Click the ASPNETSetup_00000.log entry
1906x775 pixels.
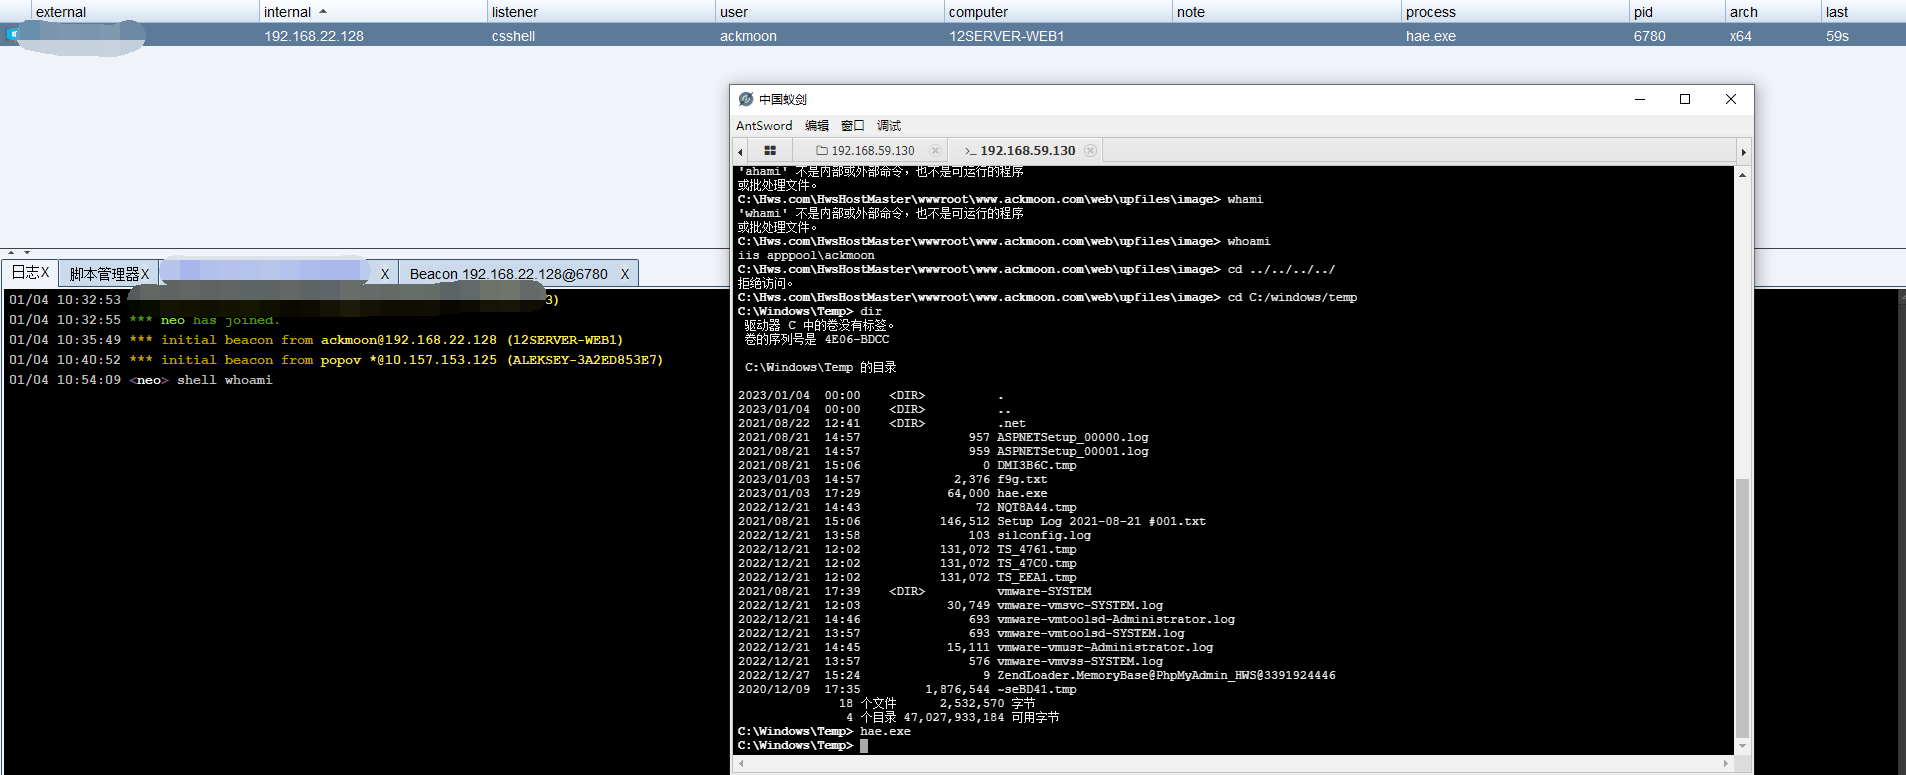(x=1073, y=437)
